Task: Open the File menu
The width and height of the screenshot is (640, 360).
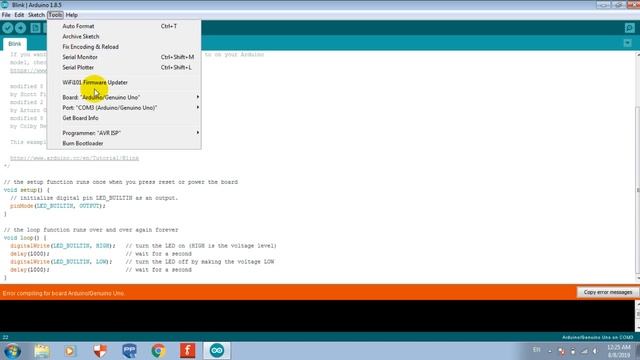Action: click(6, 15)
